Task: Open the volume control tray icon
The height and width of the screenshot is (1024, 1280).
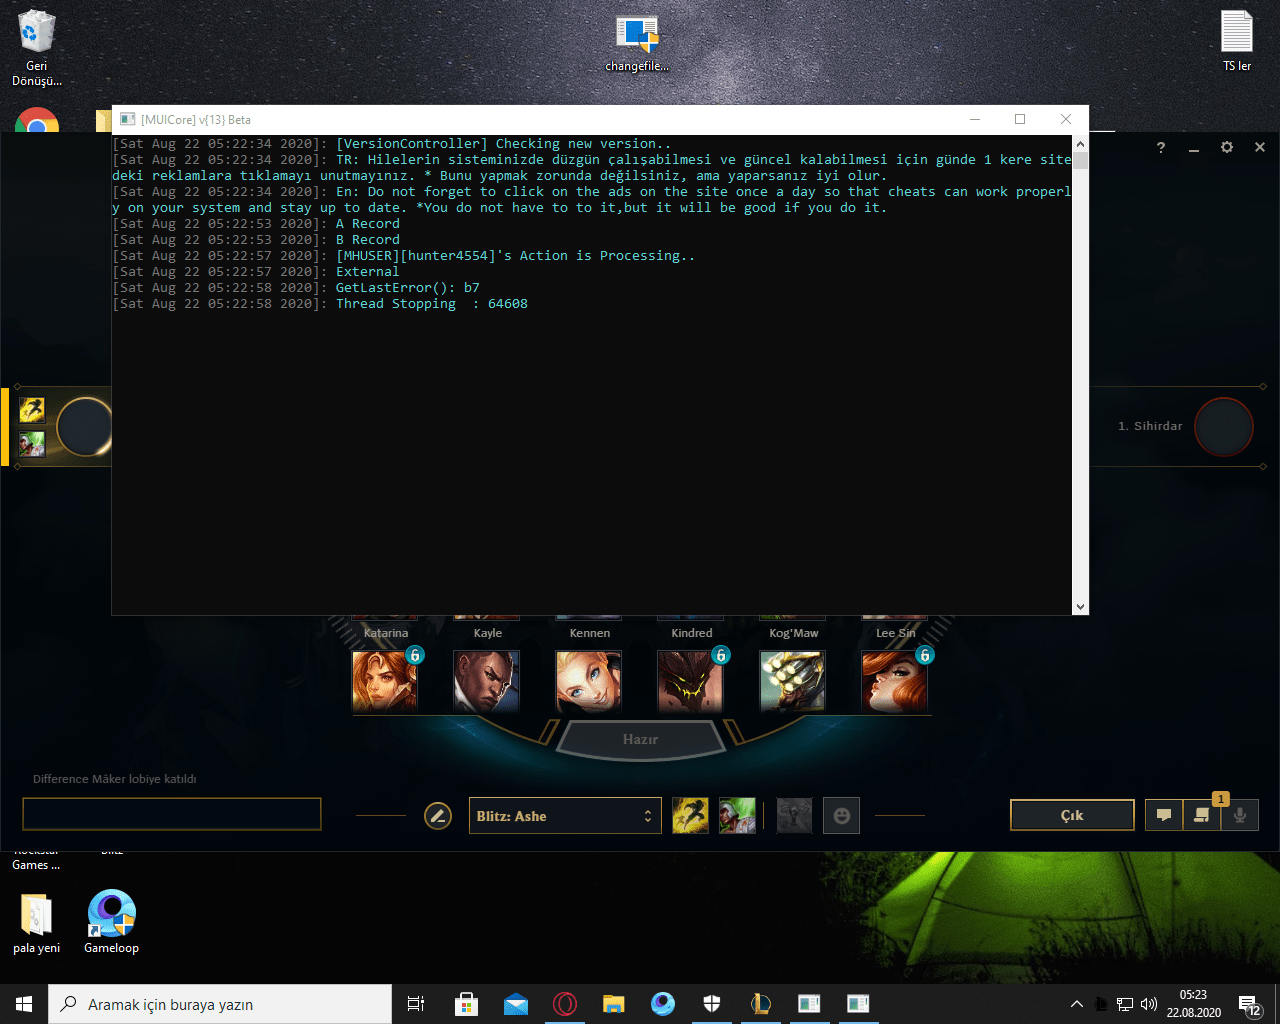Action: pyautogui.click(x=1149, y=1004)
